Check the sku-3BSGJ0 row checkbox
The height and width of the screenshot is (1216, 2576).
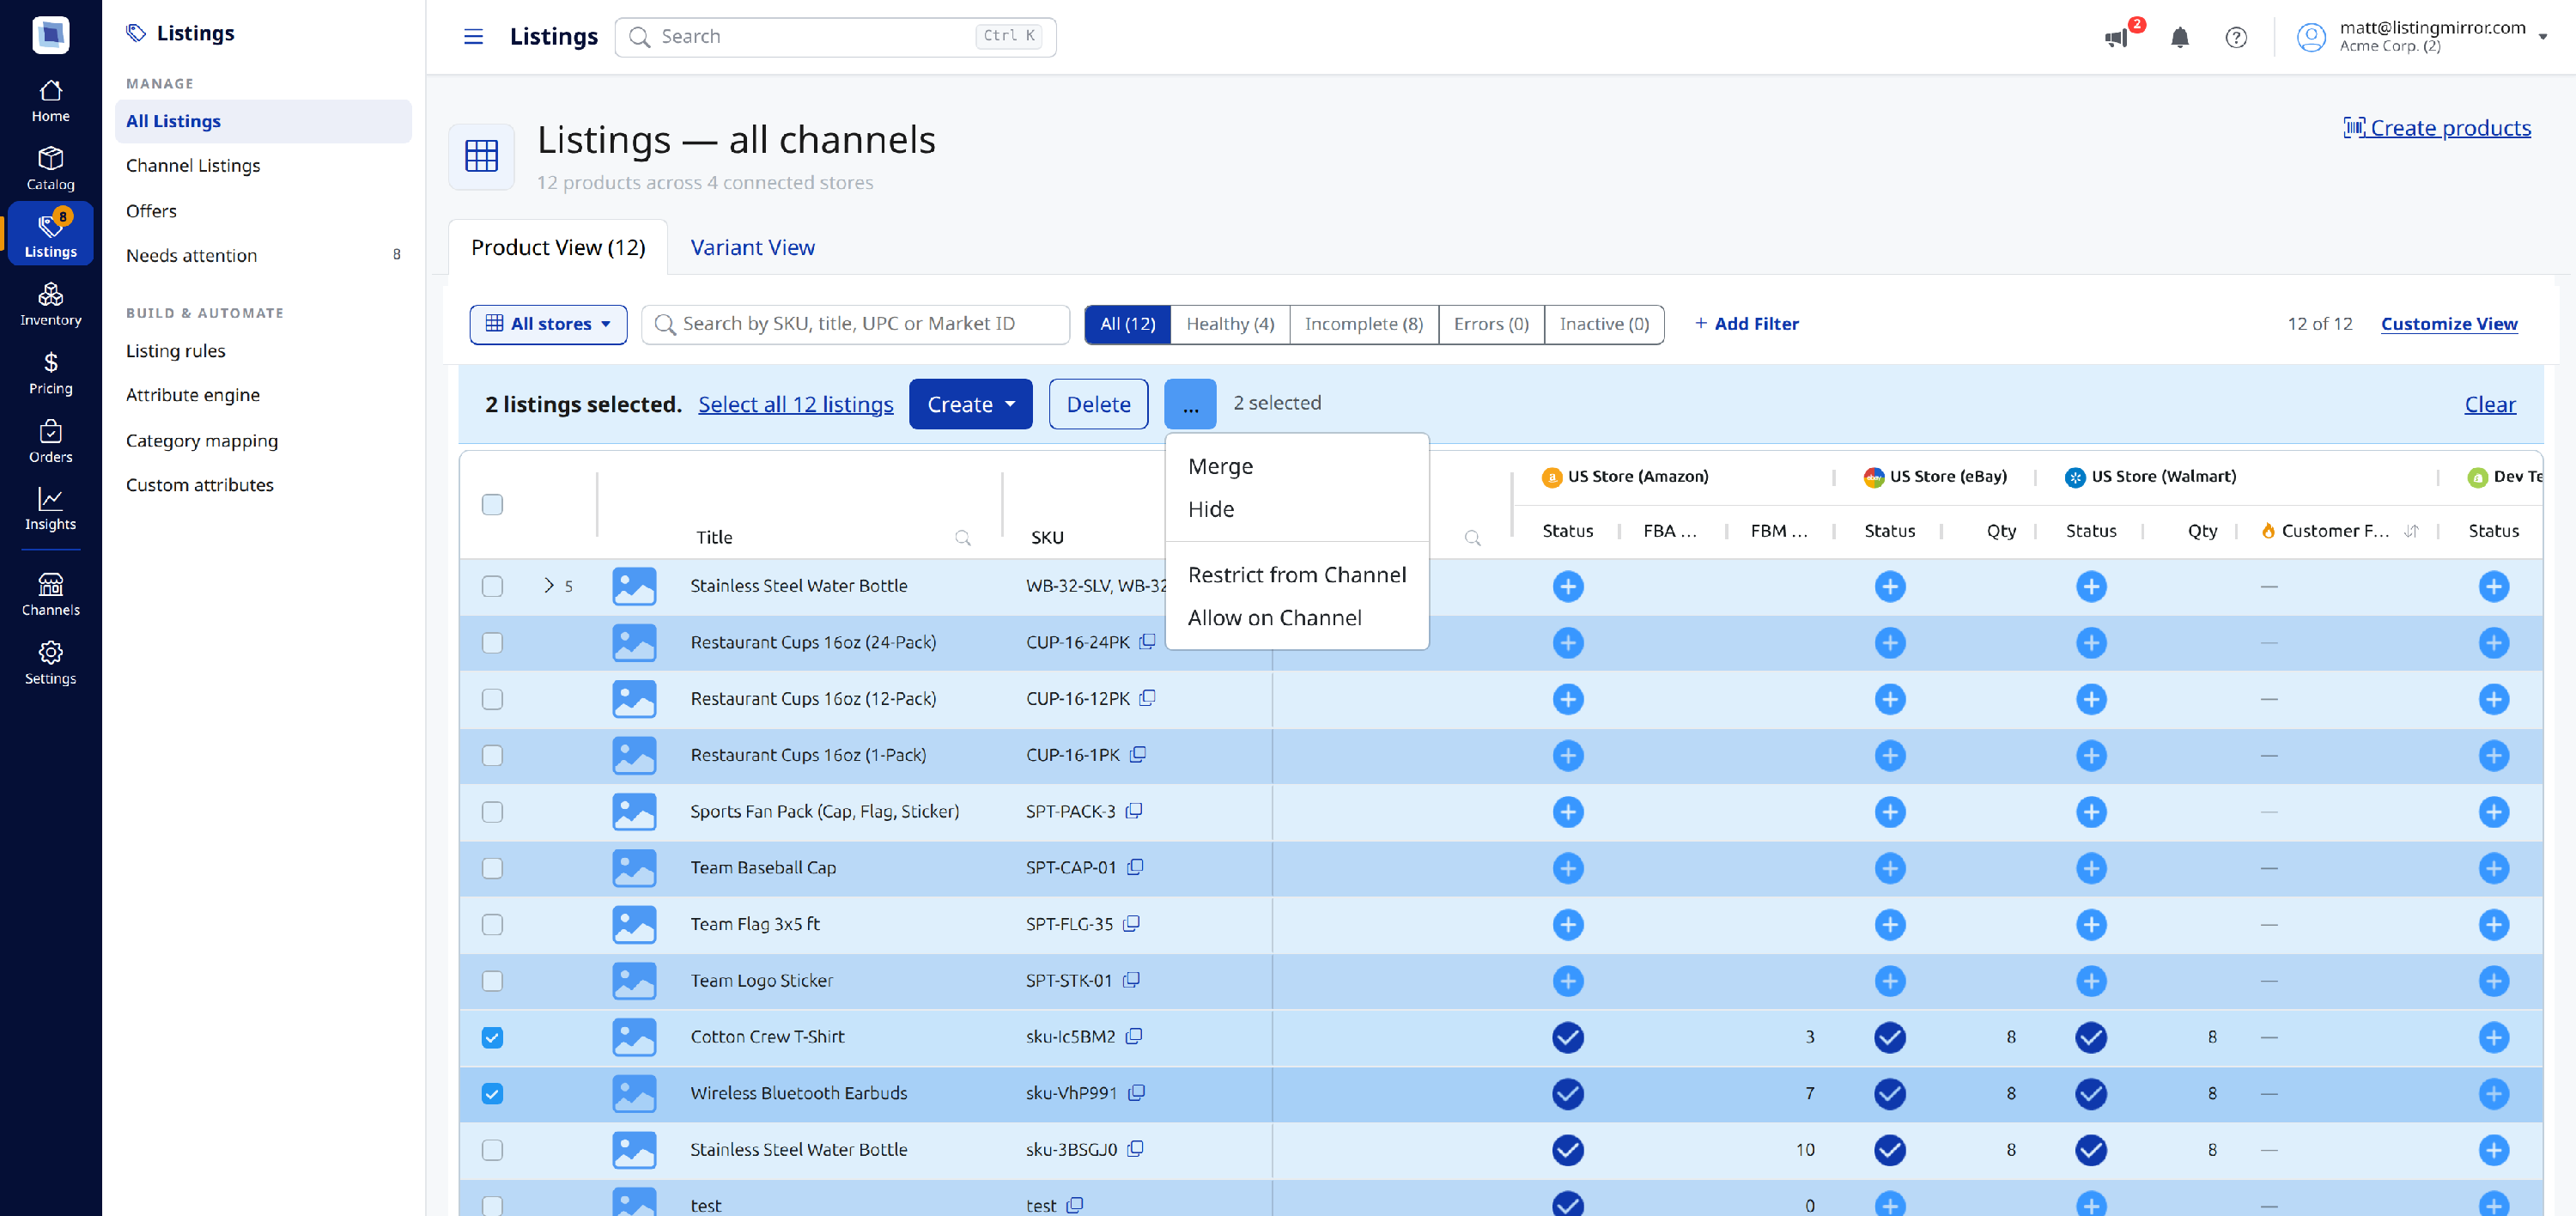492,1149
